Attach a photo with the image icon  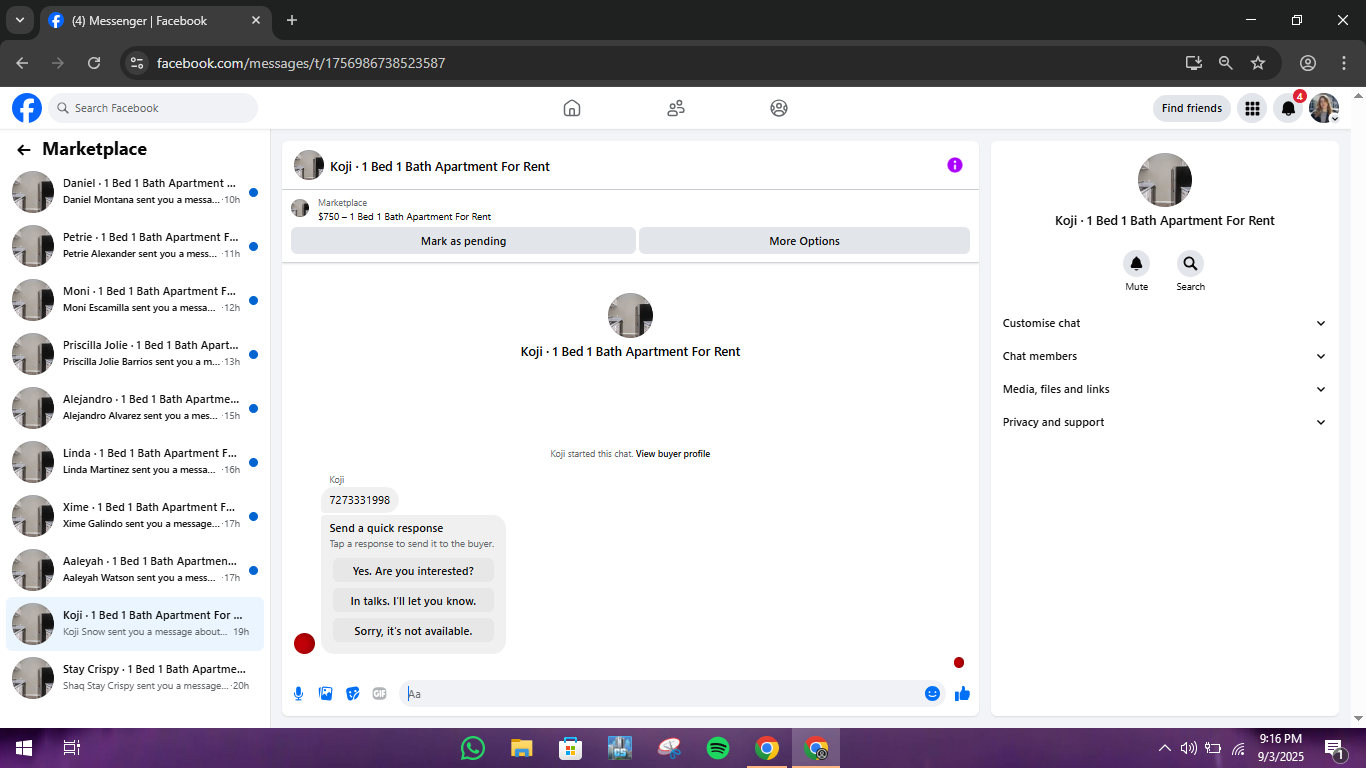(x=325, y=693)
